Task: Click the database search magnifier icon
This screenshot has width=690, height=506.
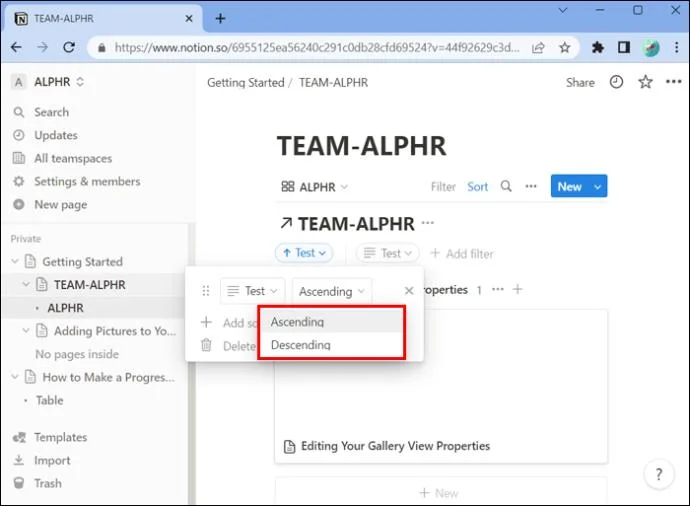Action: (506, 187)
